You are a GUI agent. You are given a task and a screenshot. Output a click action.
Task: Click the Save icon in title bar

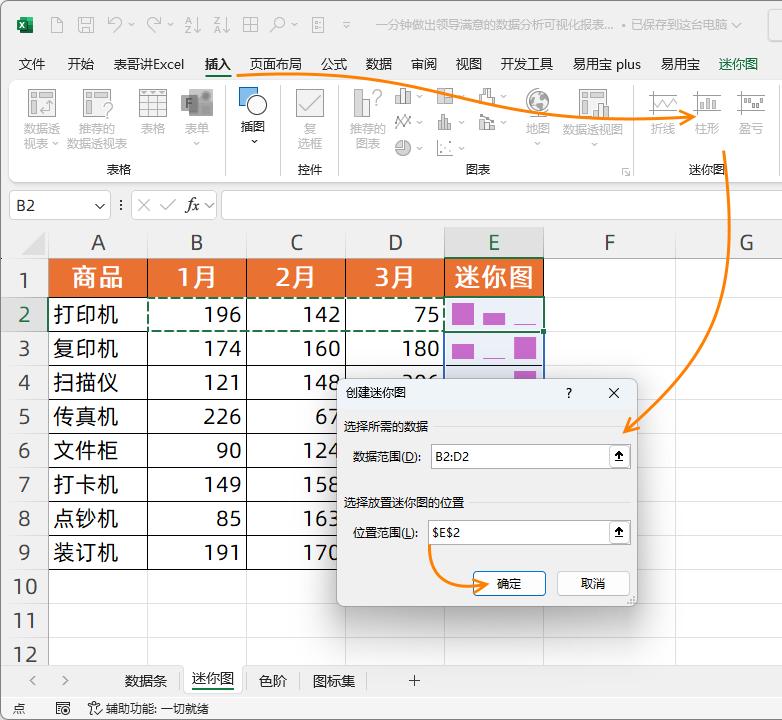(x=86, y=25)
